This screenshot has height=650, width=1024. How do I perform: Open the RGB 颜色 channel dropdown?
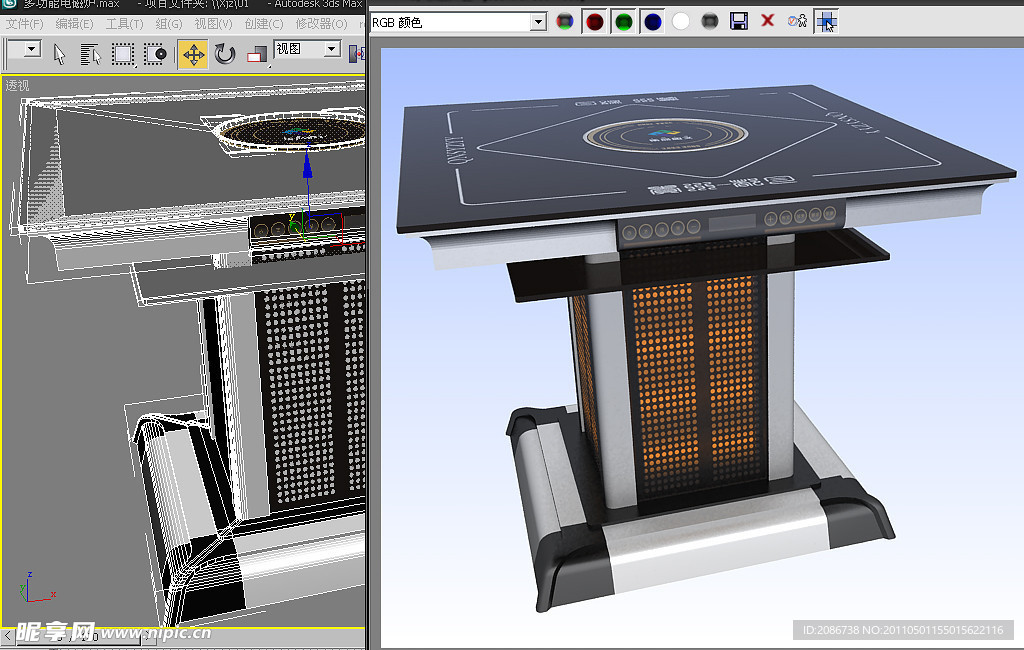tap(537, 21)
